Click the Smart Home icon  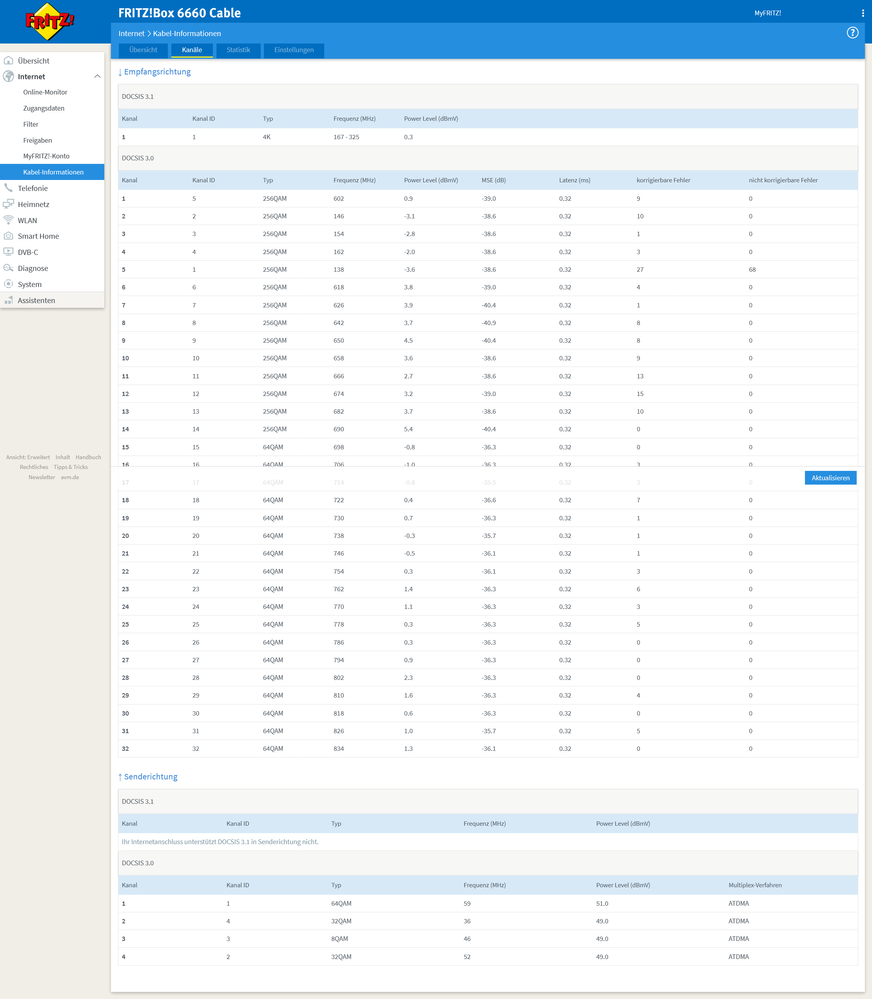click(9, 236)
